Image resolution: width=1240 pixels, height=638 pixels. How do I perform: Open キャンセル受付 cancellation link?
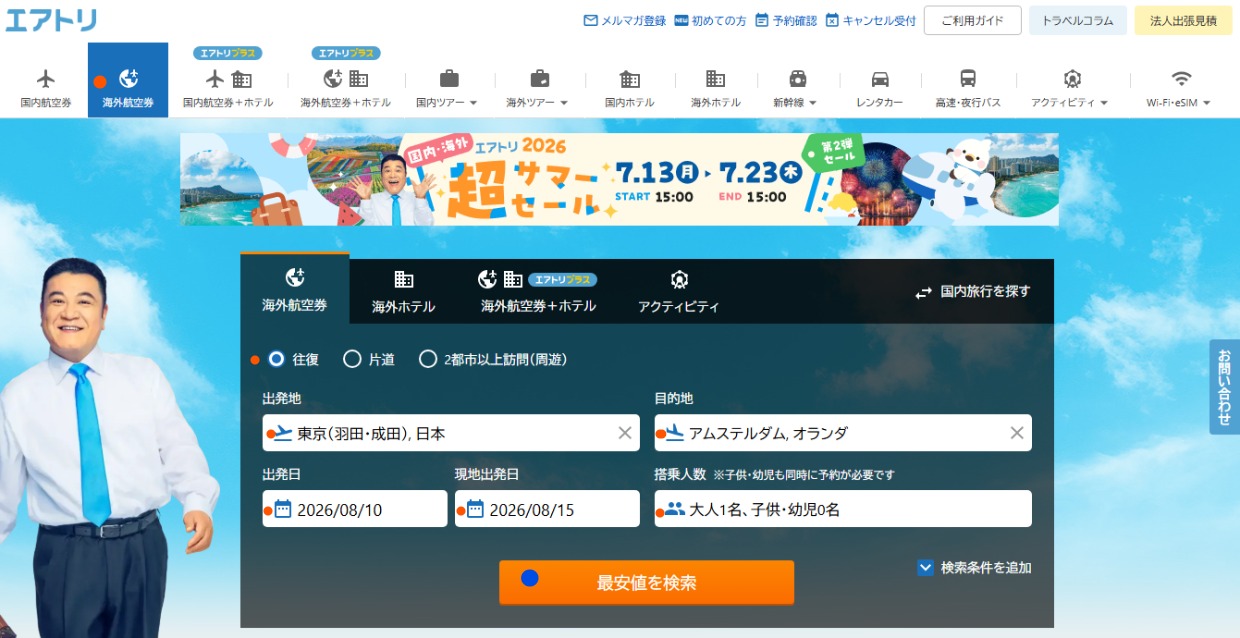871,20
